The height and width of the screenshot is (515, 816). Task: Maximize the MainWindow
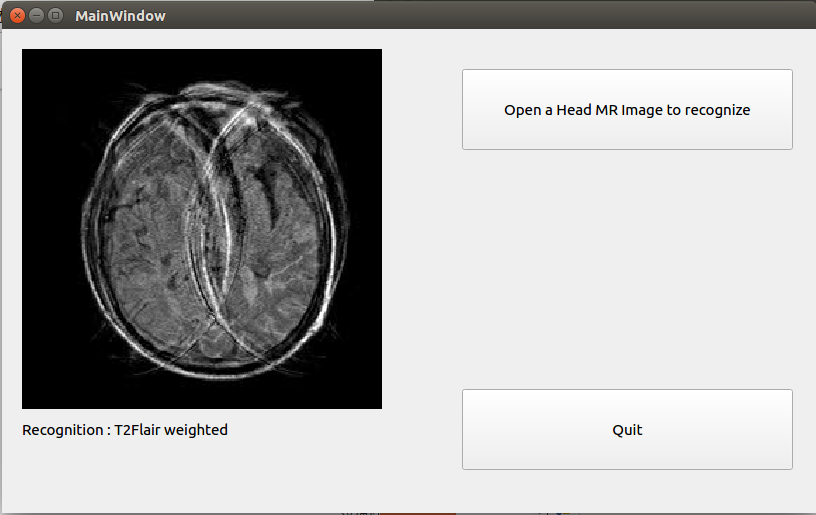(x=56, y=16)
